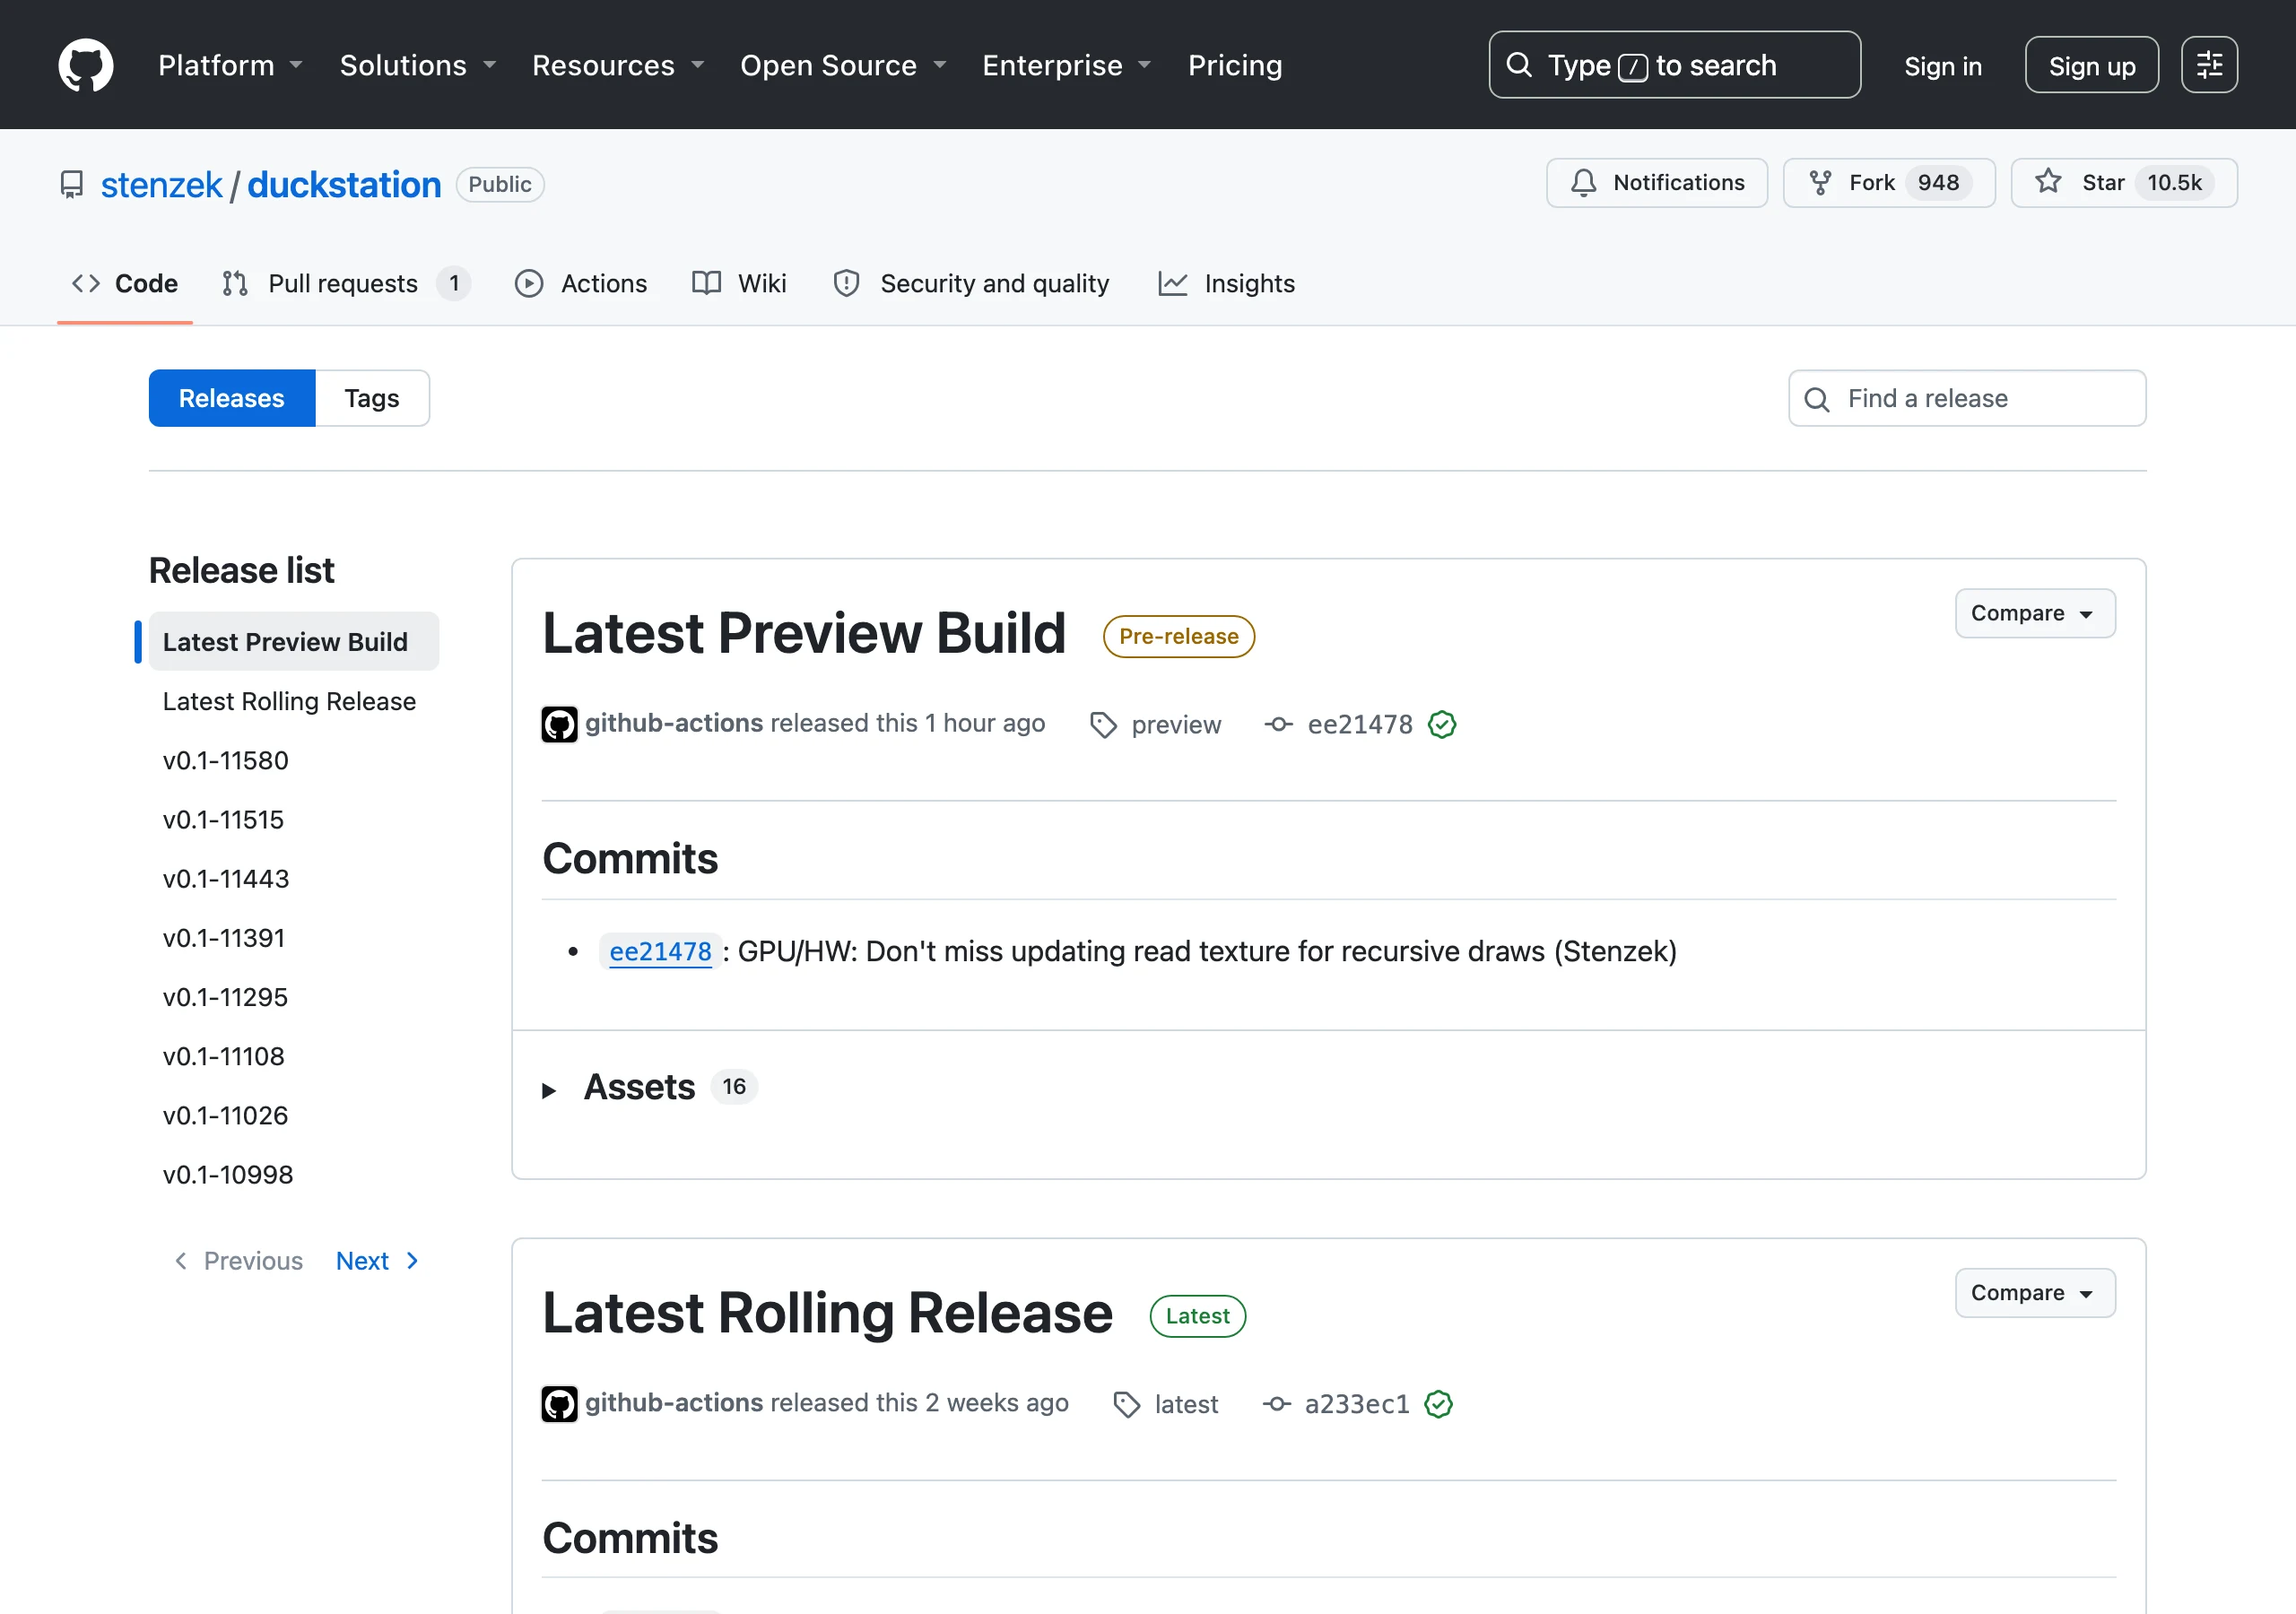
Task: Click the commit icon beside ee21478
Action: [1279, 724]
